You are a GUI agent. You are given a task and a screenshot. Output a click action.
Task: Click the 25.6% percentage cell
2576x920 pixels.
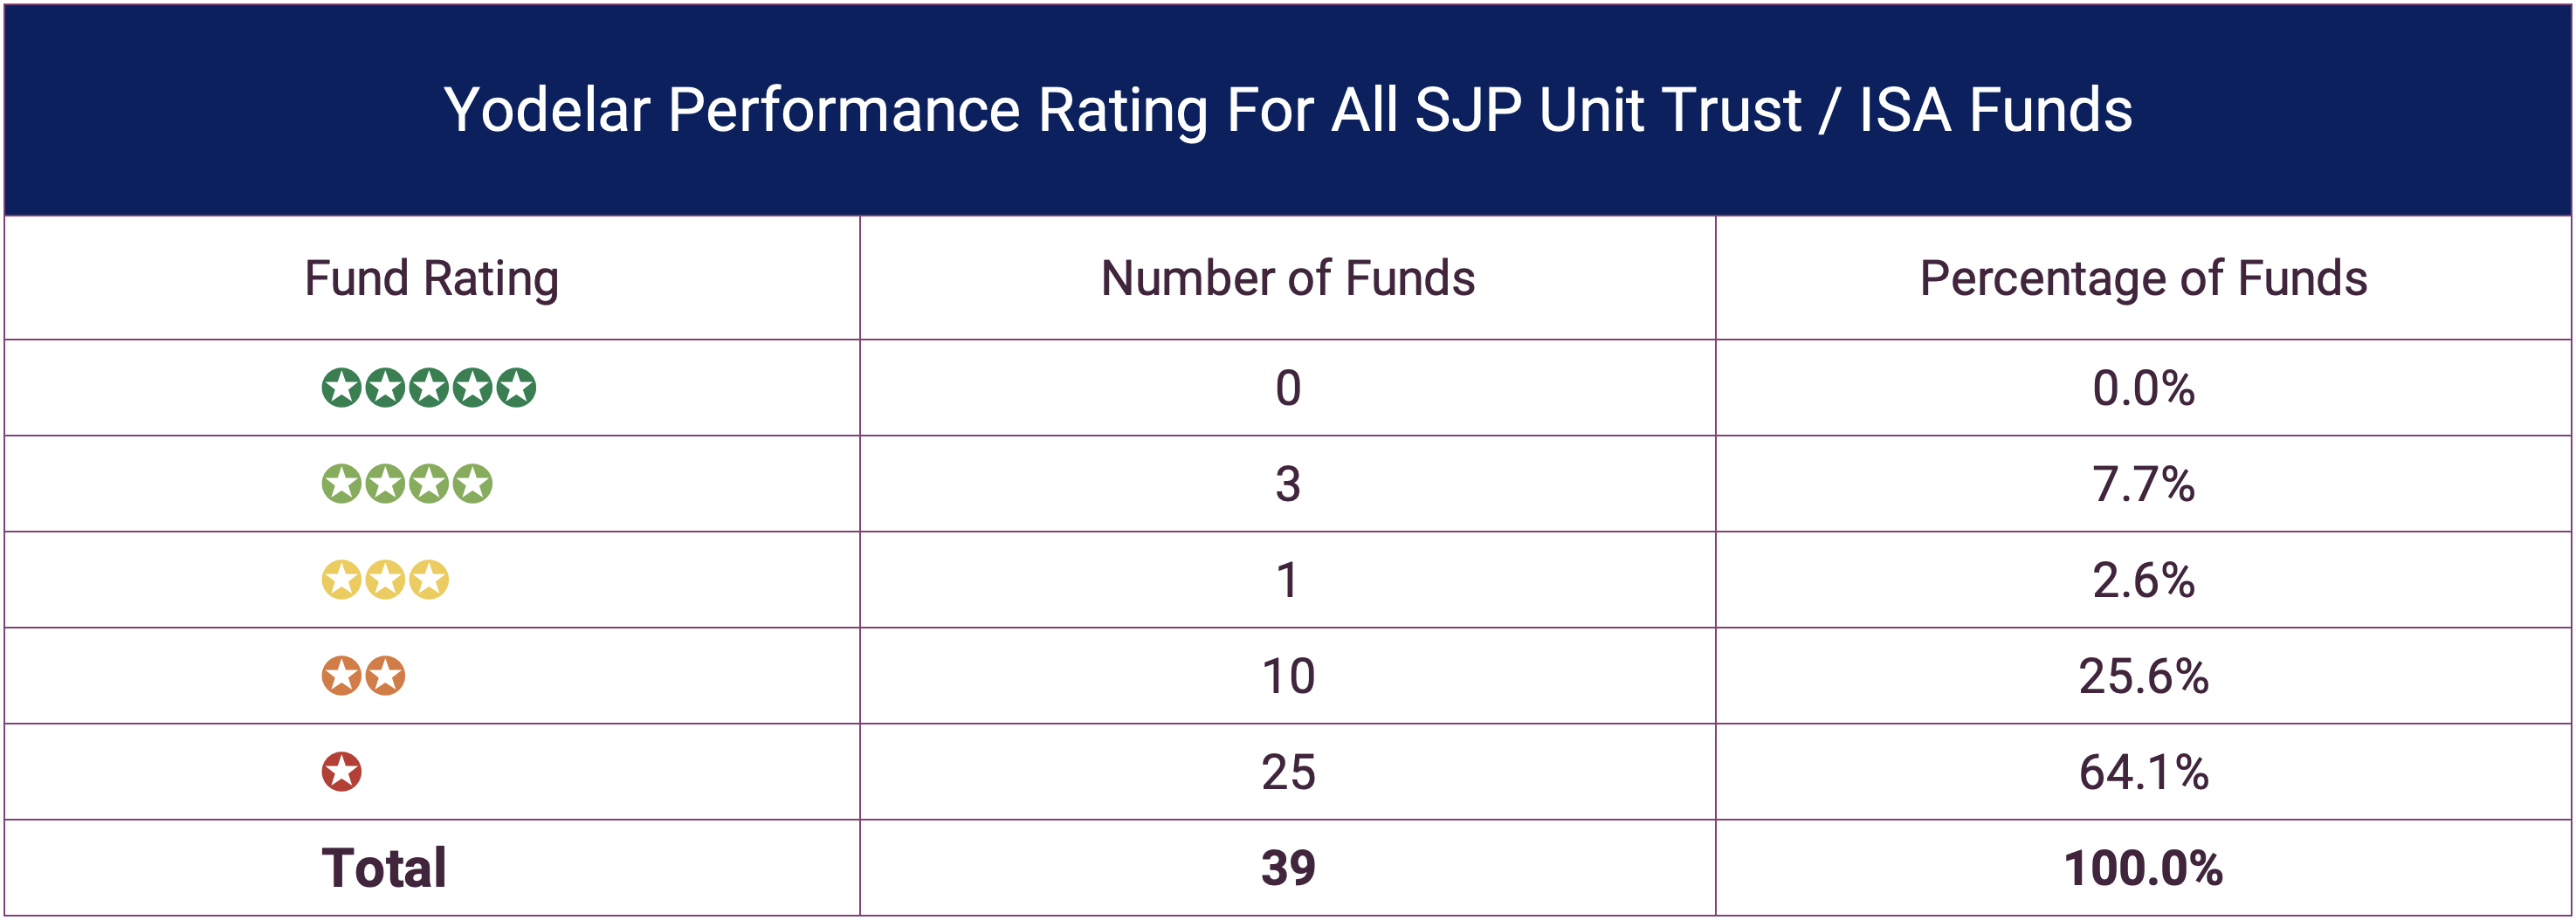pos(2143,676)
